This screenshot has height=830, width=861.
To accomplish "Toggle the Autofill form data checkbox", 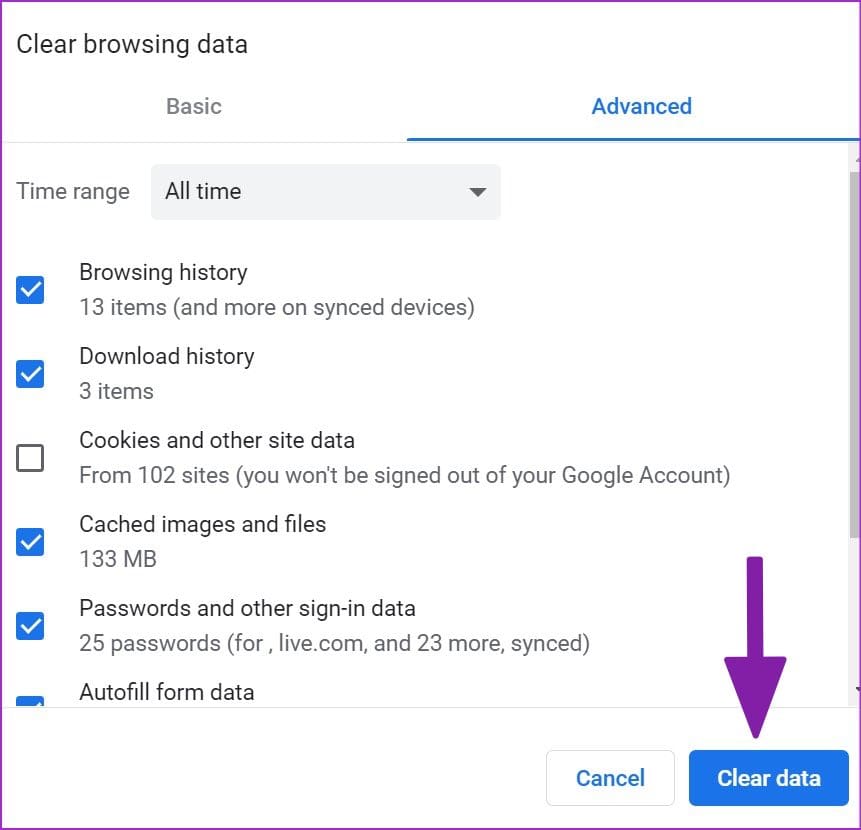I will (30, 701).
